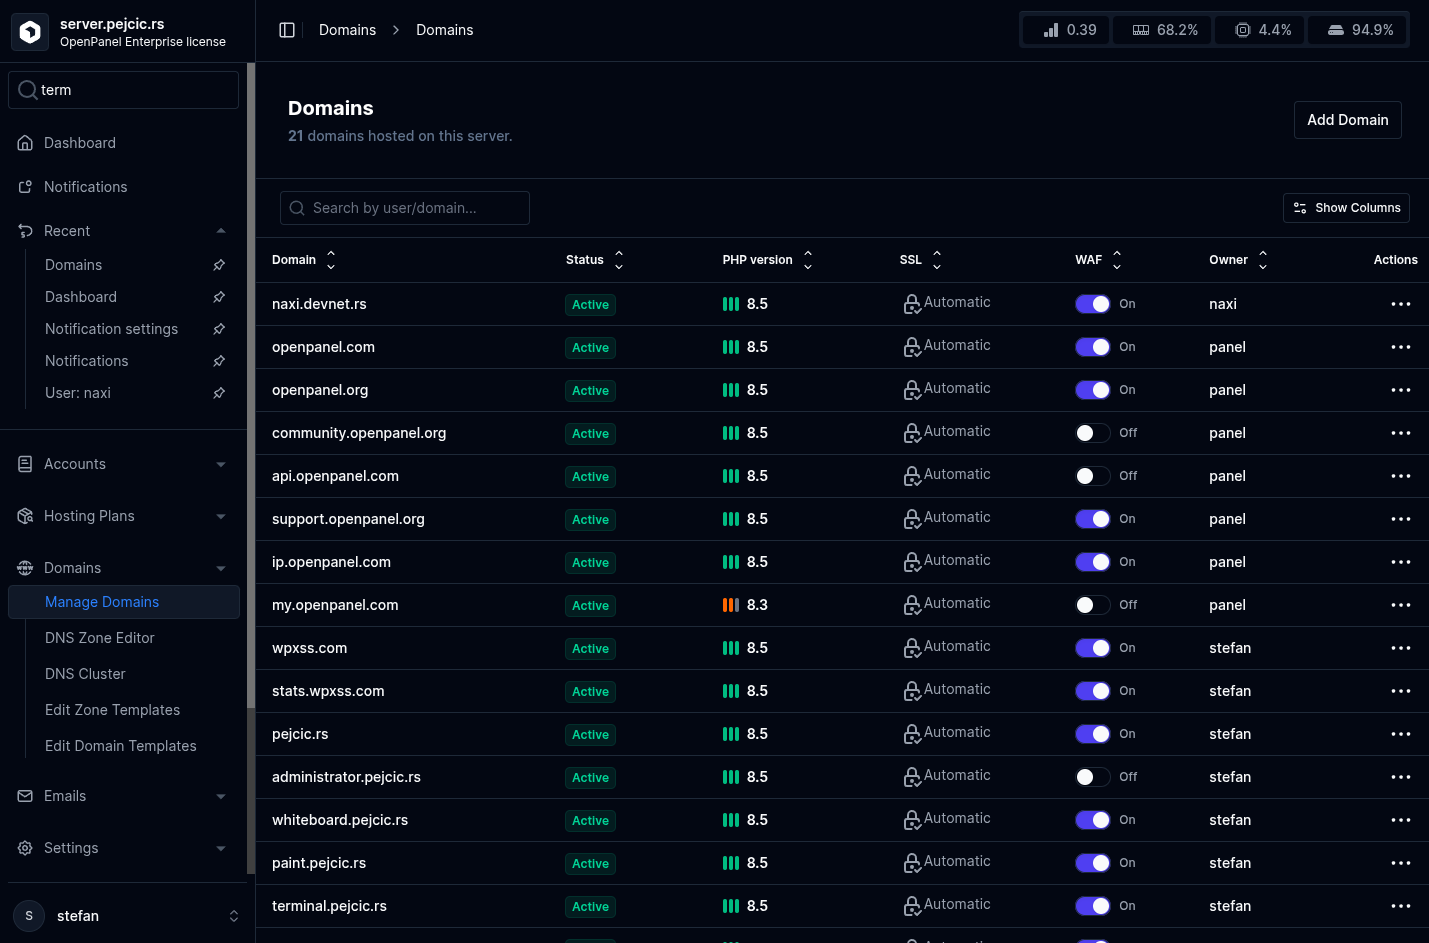Unpin Notifications from the Recent list

219,361
